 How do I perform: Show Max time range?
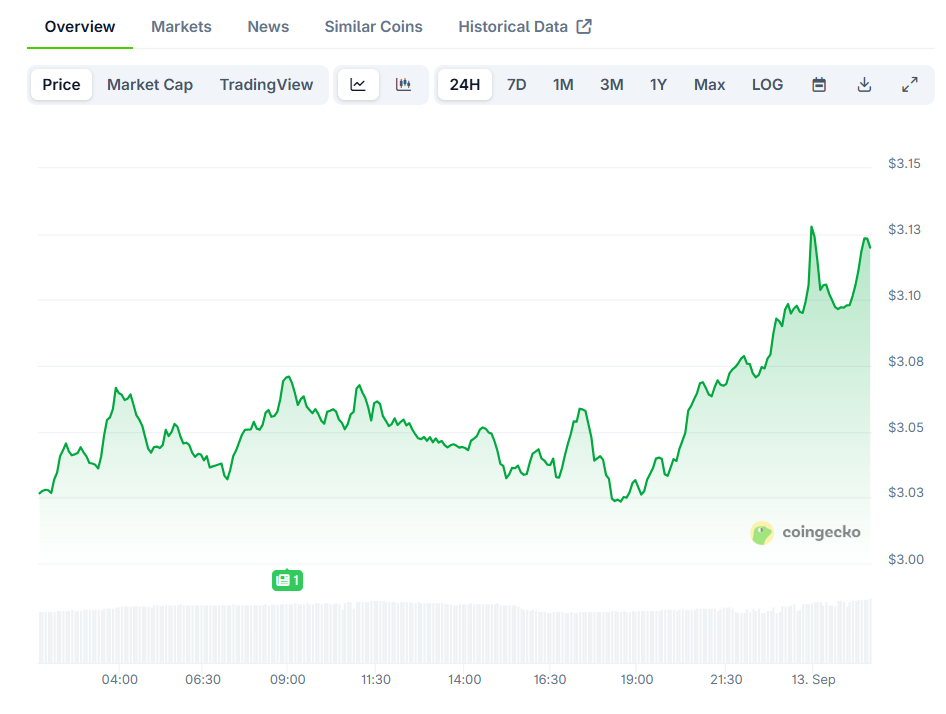tap(709, 85)
